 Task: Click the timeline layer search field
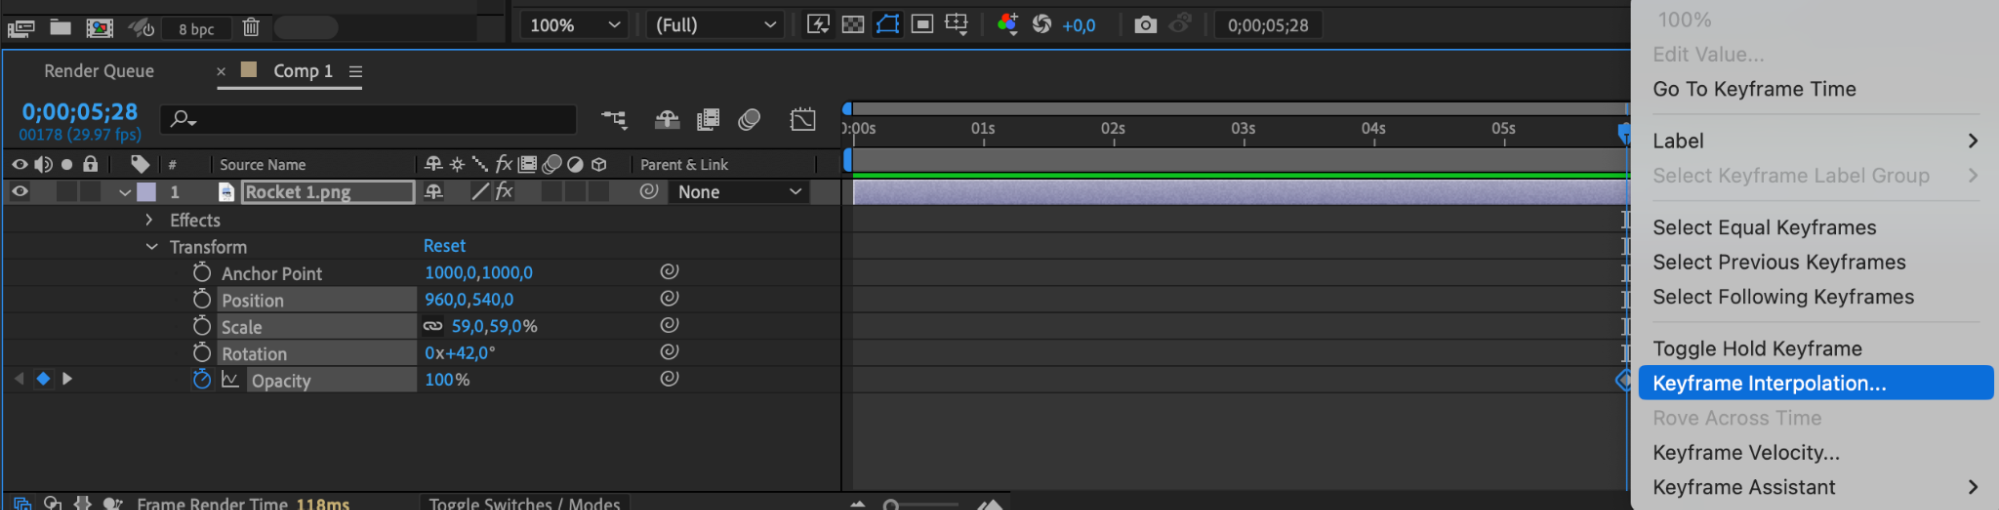368,119
